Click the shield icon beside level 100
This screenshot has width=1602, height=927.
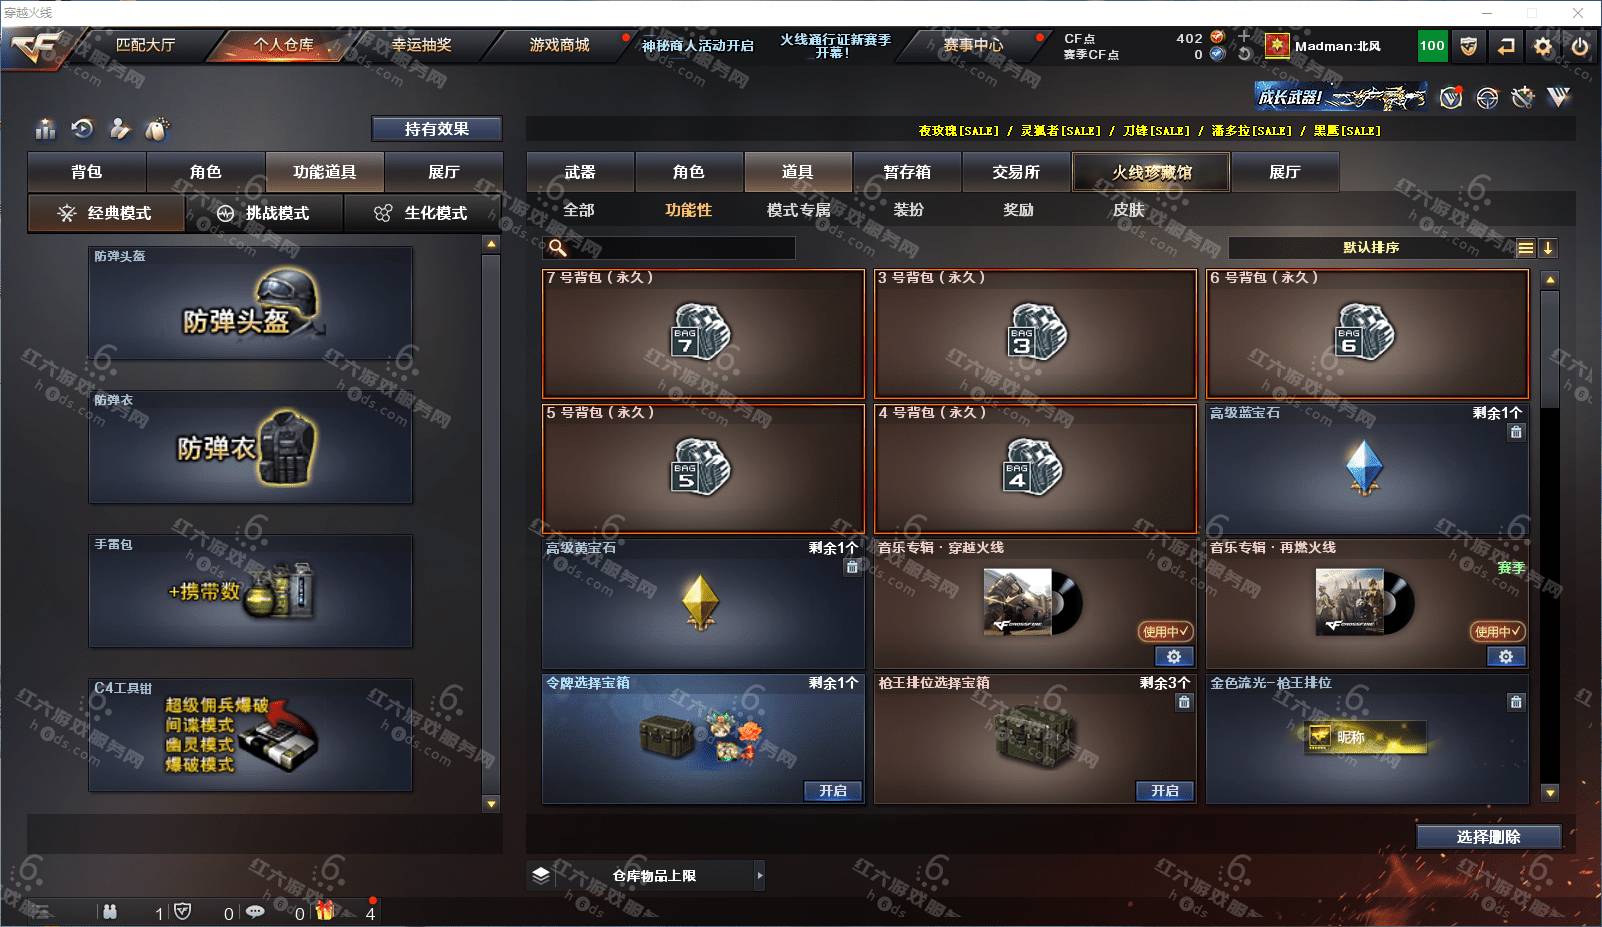pos(1468,46)
